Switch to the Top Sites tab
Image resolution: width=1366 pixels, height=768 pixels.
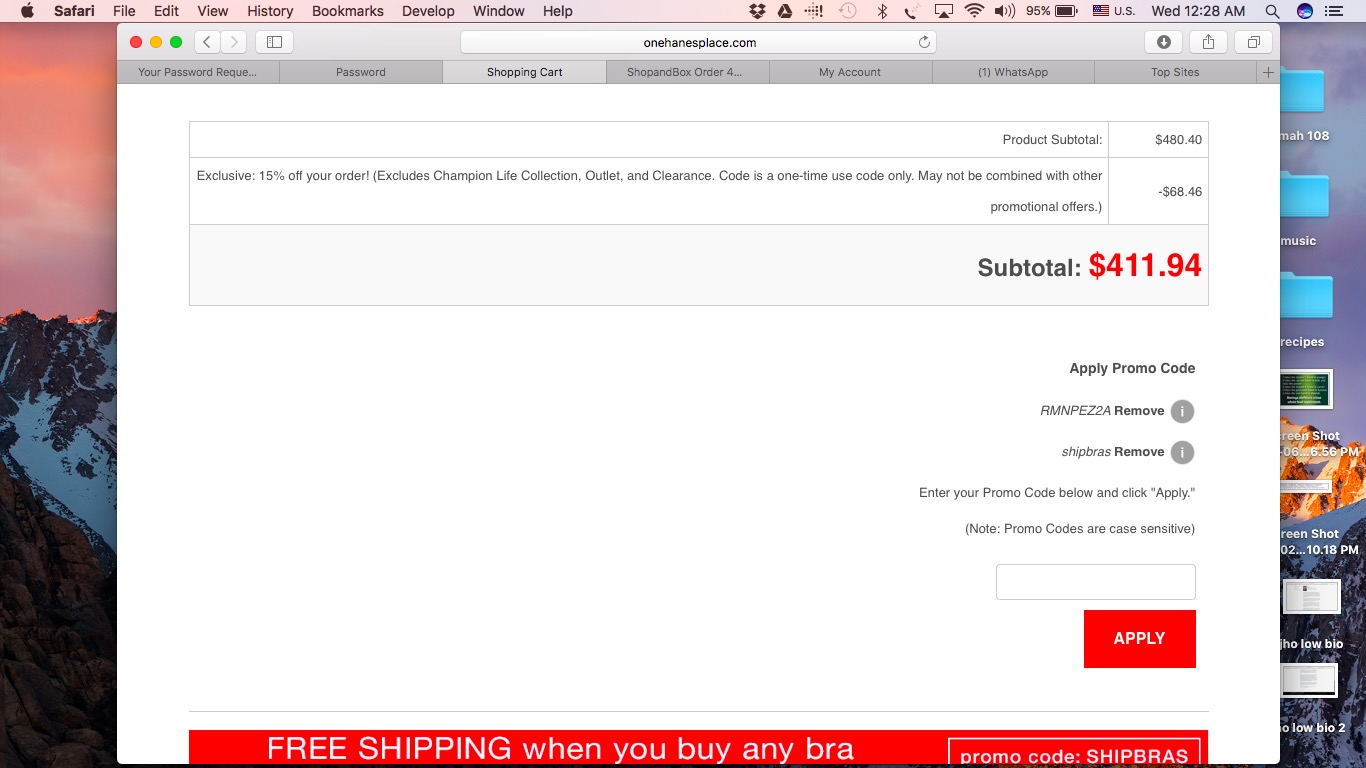pyautogui.click(x=1175, y=72)
